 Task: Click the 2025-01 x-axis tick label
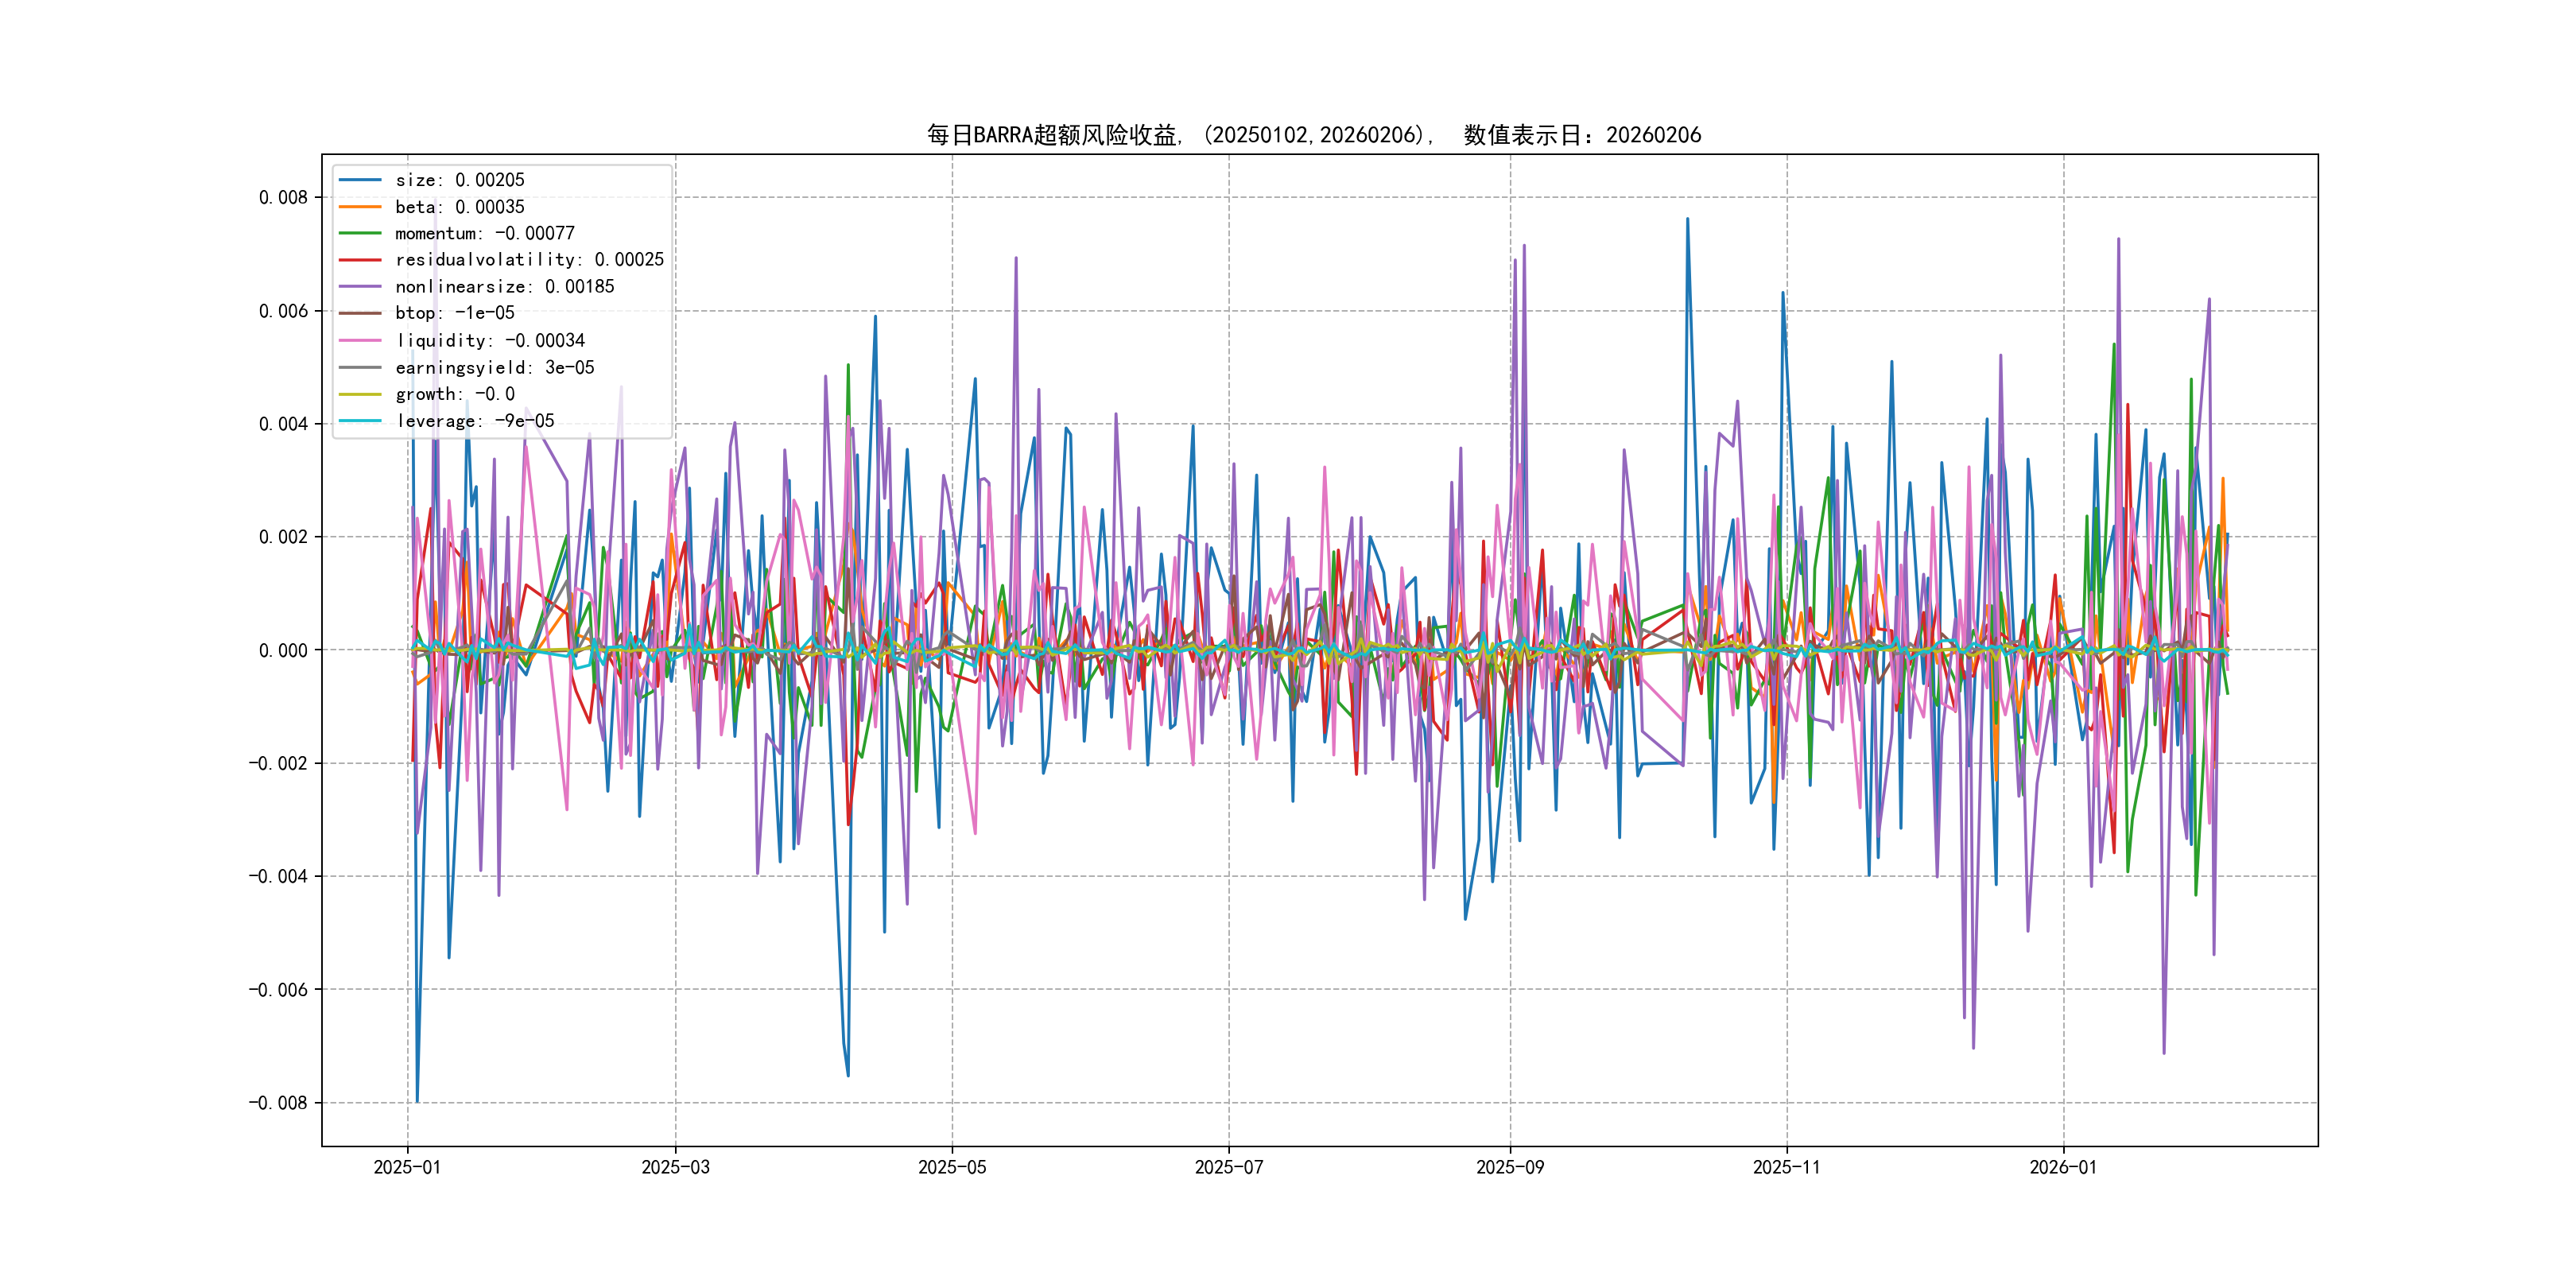[x=407, y=1167]
